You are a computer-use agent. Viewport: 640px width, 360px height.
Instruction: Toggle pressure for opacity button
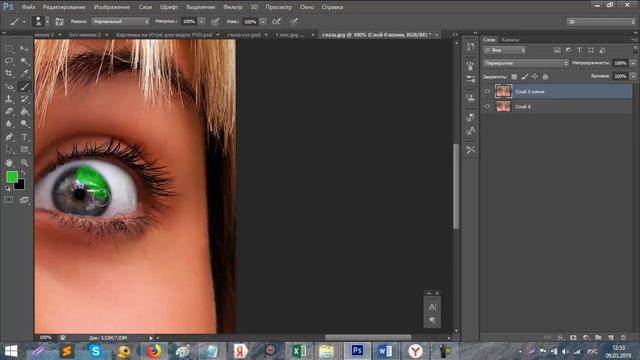point(215,22)
